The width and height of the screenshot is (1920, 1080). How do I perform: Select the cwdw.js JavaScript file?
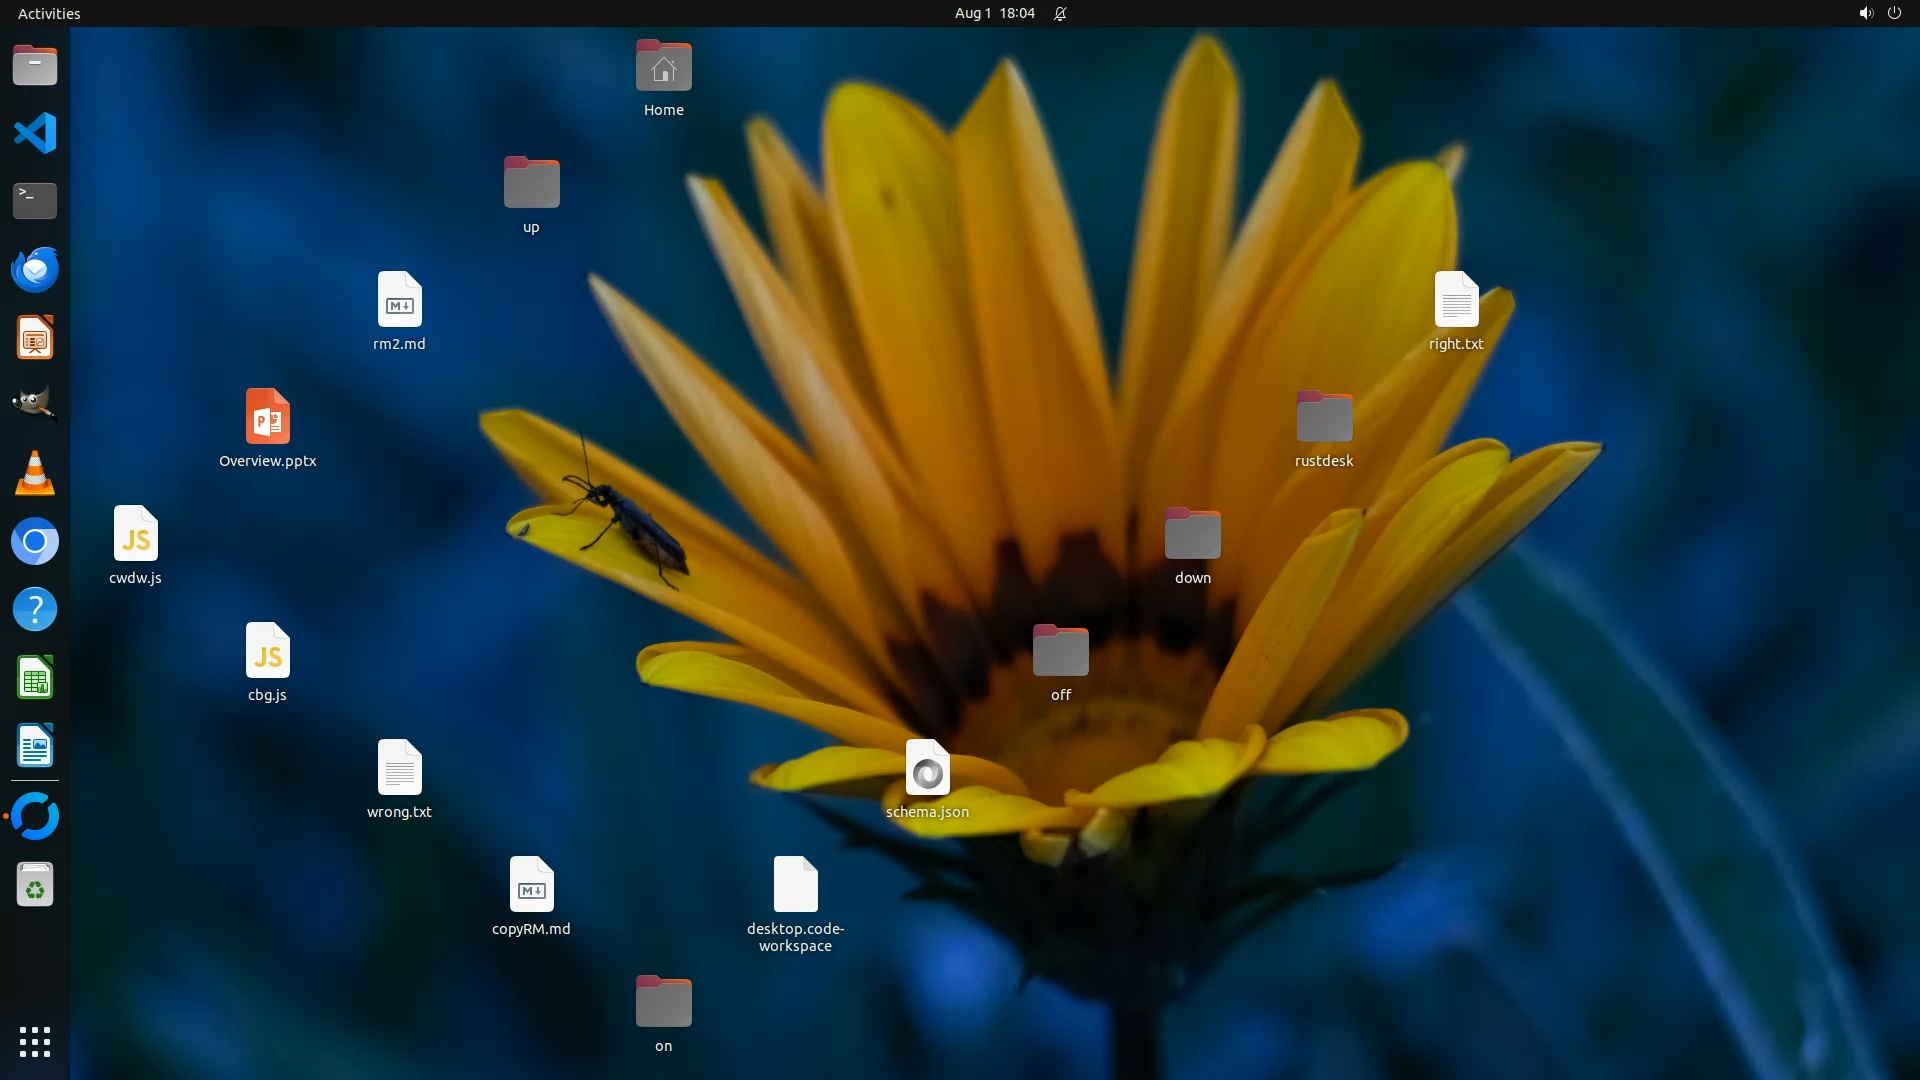coord(135,535)
